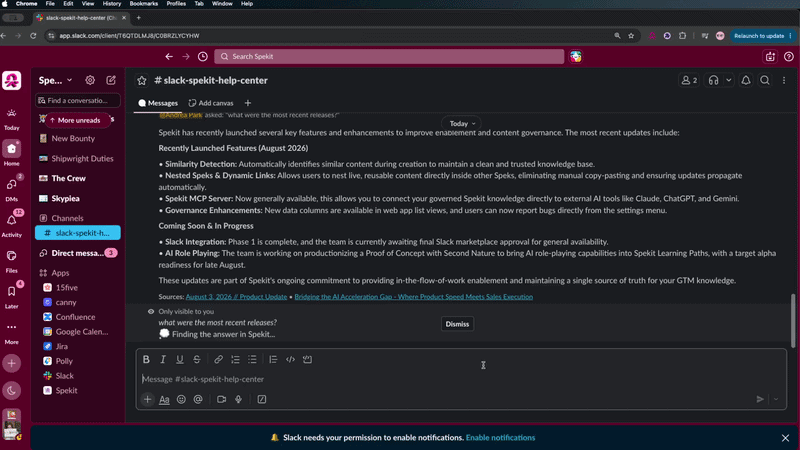Open Slack history clock icon
The height and width of the screenshot is (450, 800).
click(203, 57)
